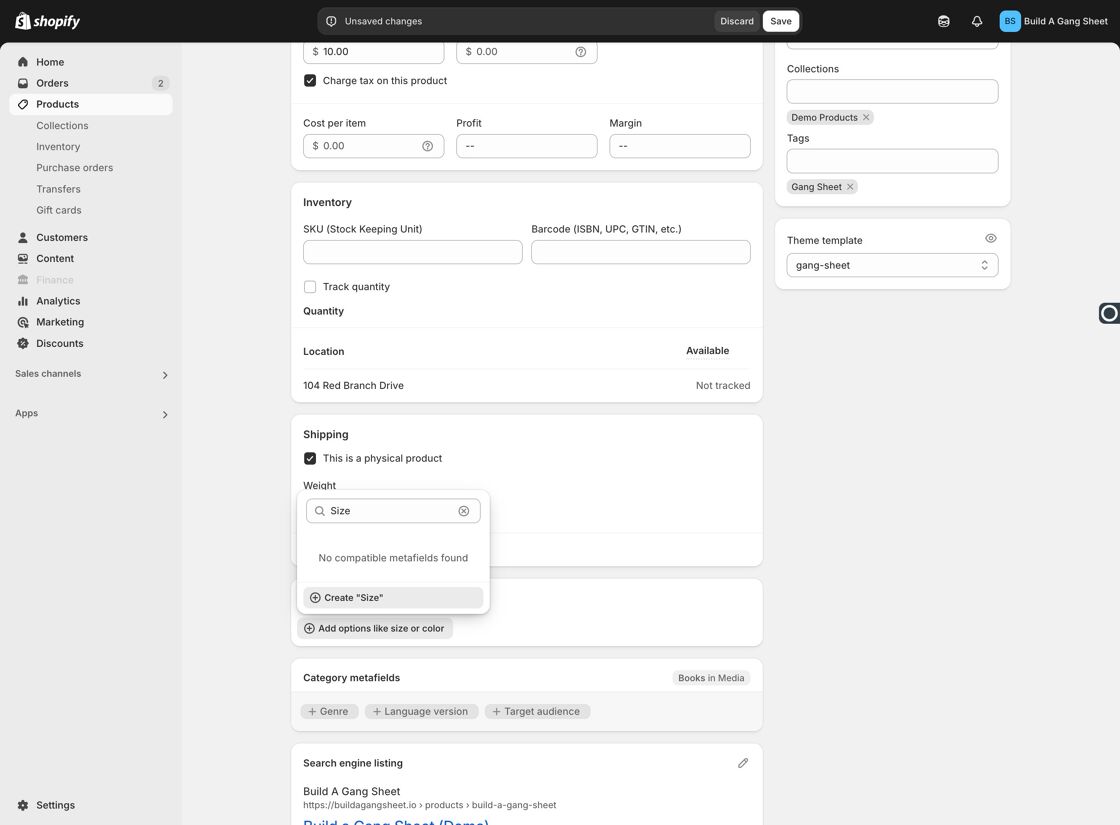Click the Margin field
The image size is (1120, 825).
tap(679, 146)
